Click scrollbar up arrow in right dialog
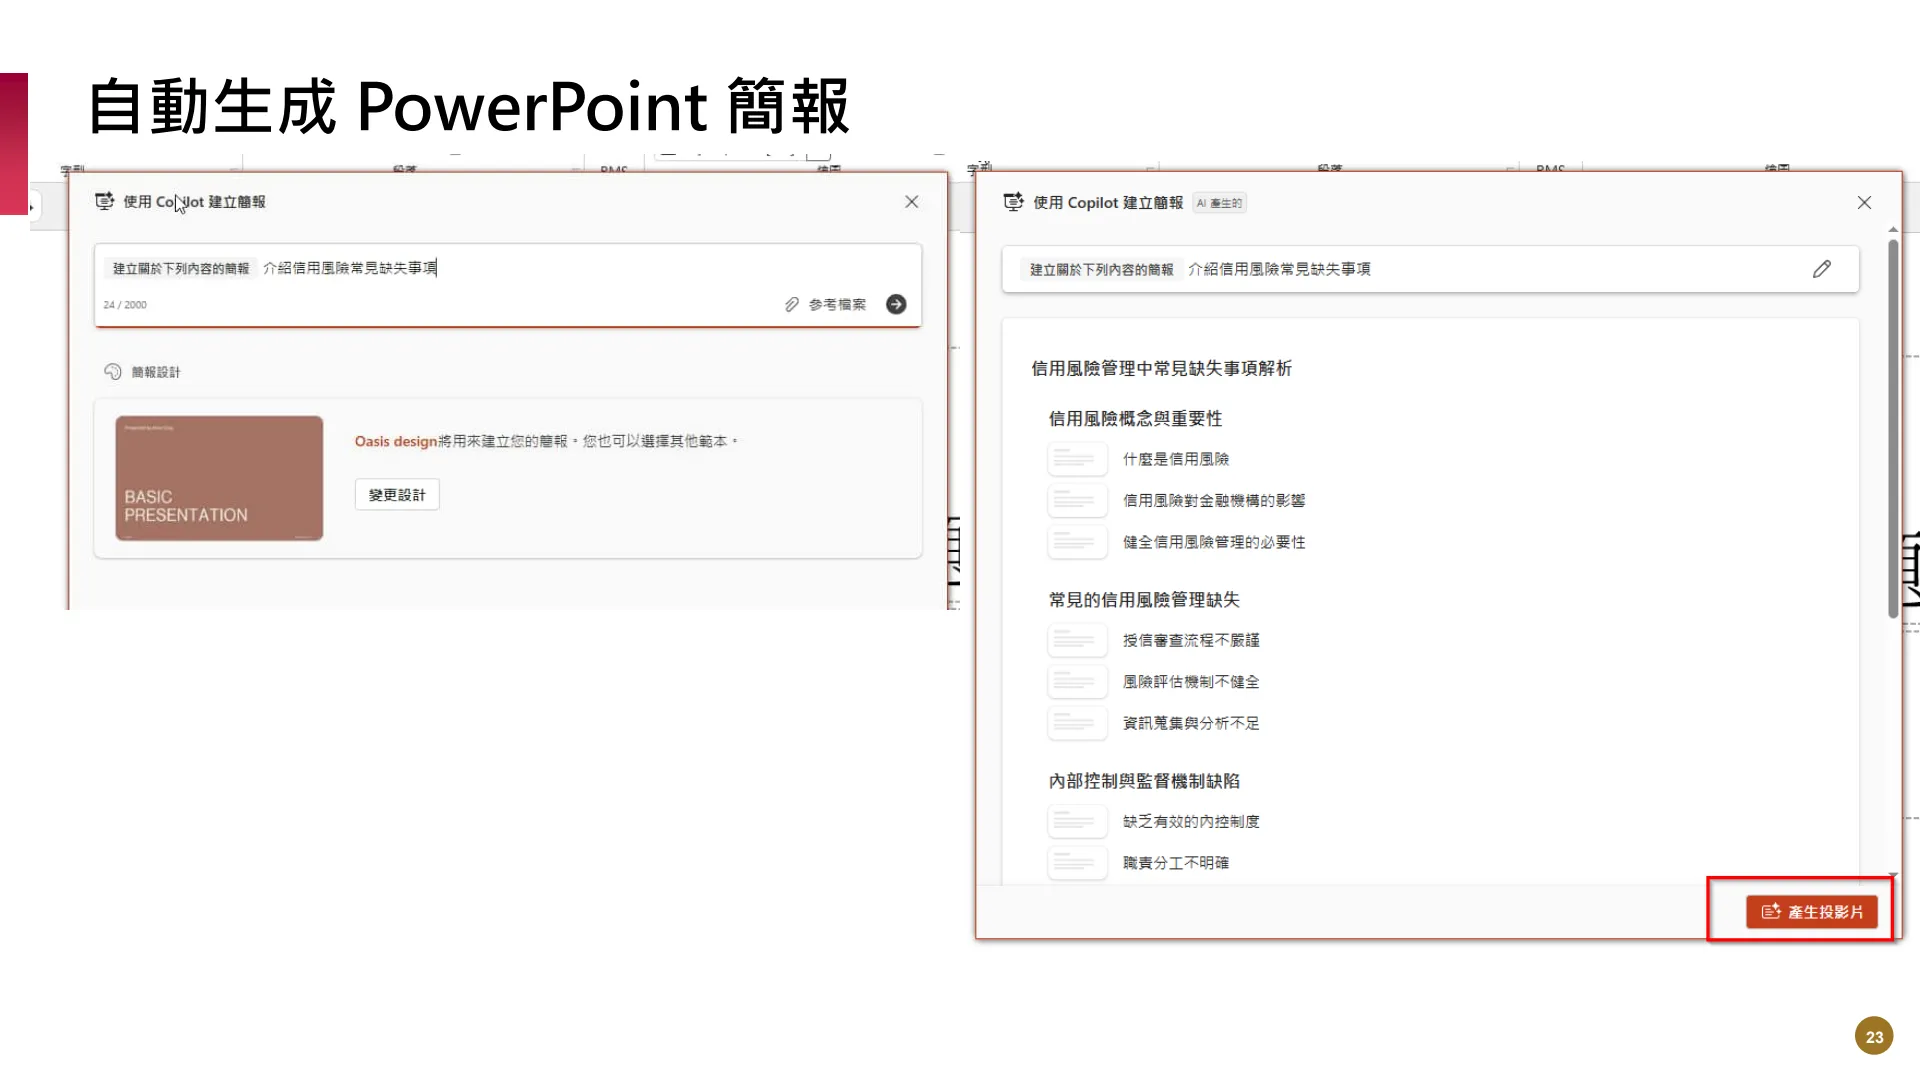The image size is (1920, 1080). (1893, 230)
